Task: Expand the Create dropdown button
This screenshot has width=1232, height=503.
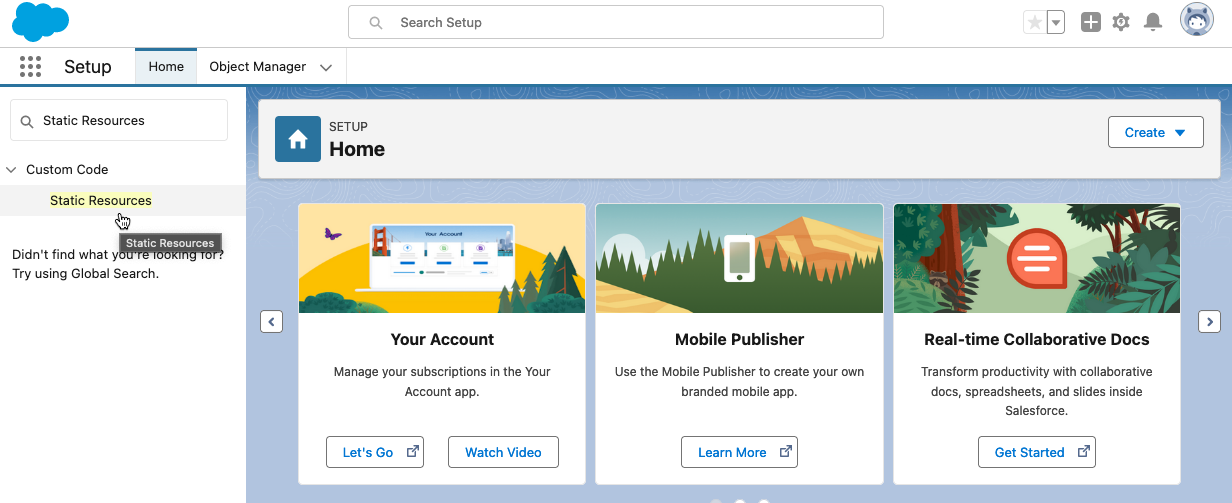Action: [1155, 132]
